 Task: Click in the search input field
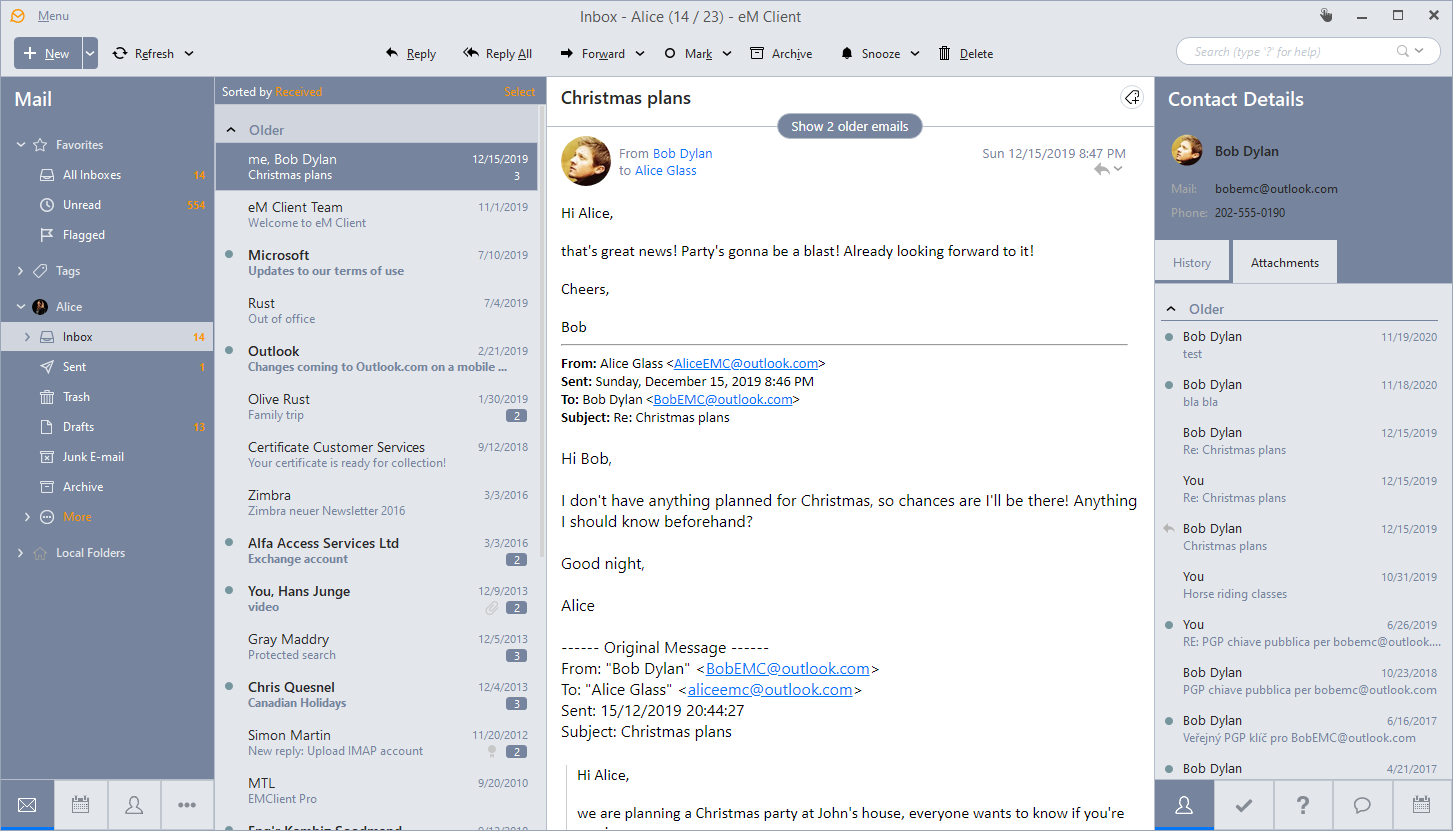point(1290,52)
